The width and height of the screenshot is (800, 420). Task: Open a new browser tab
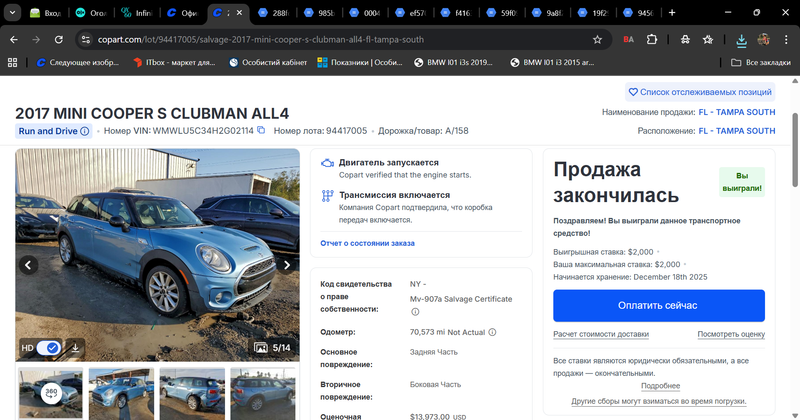[672, 13]
